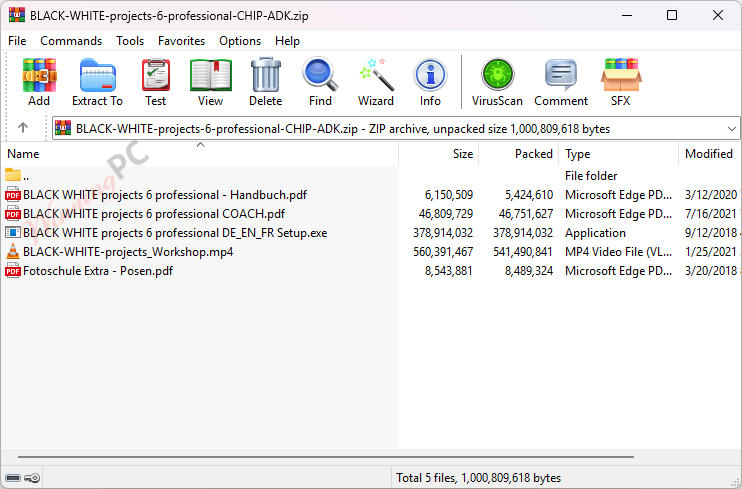Click PDF icon of Fotoschule Extra - Posen.pdf
This screenshot has width=742, height=489.
tap(13, 271)
